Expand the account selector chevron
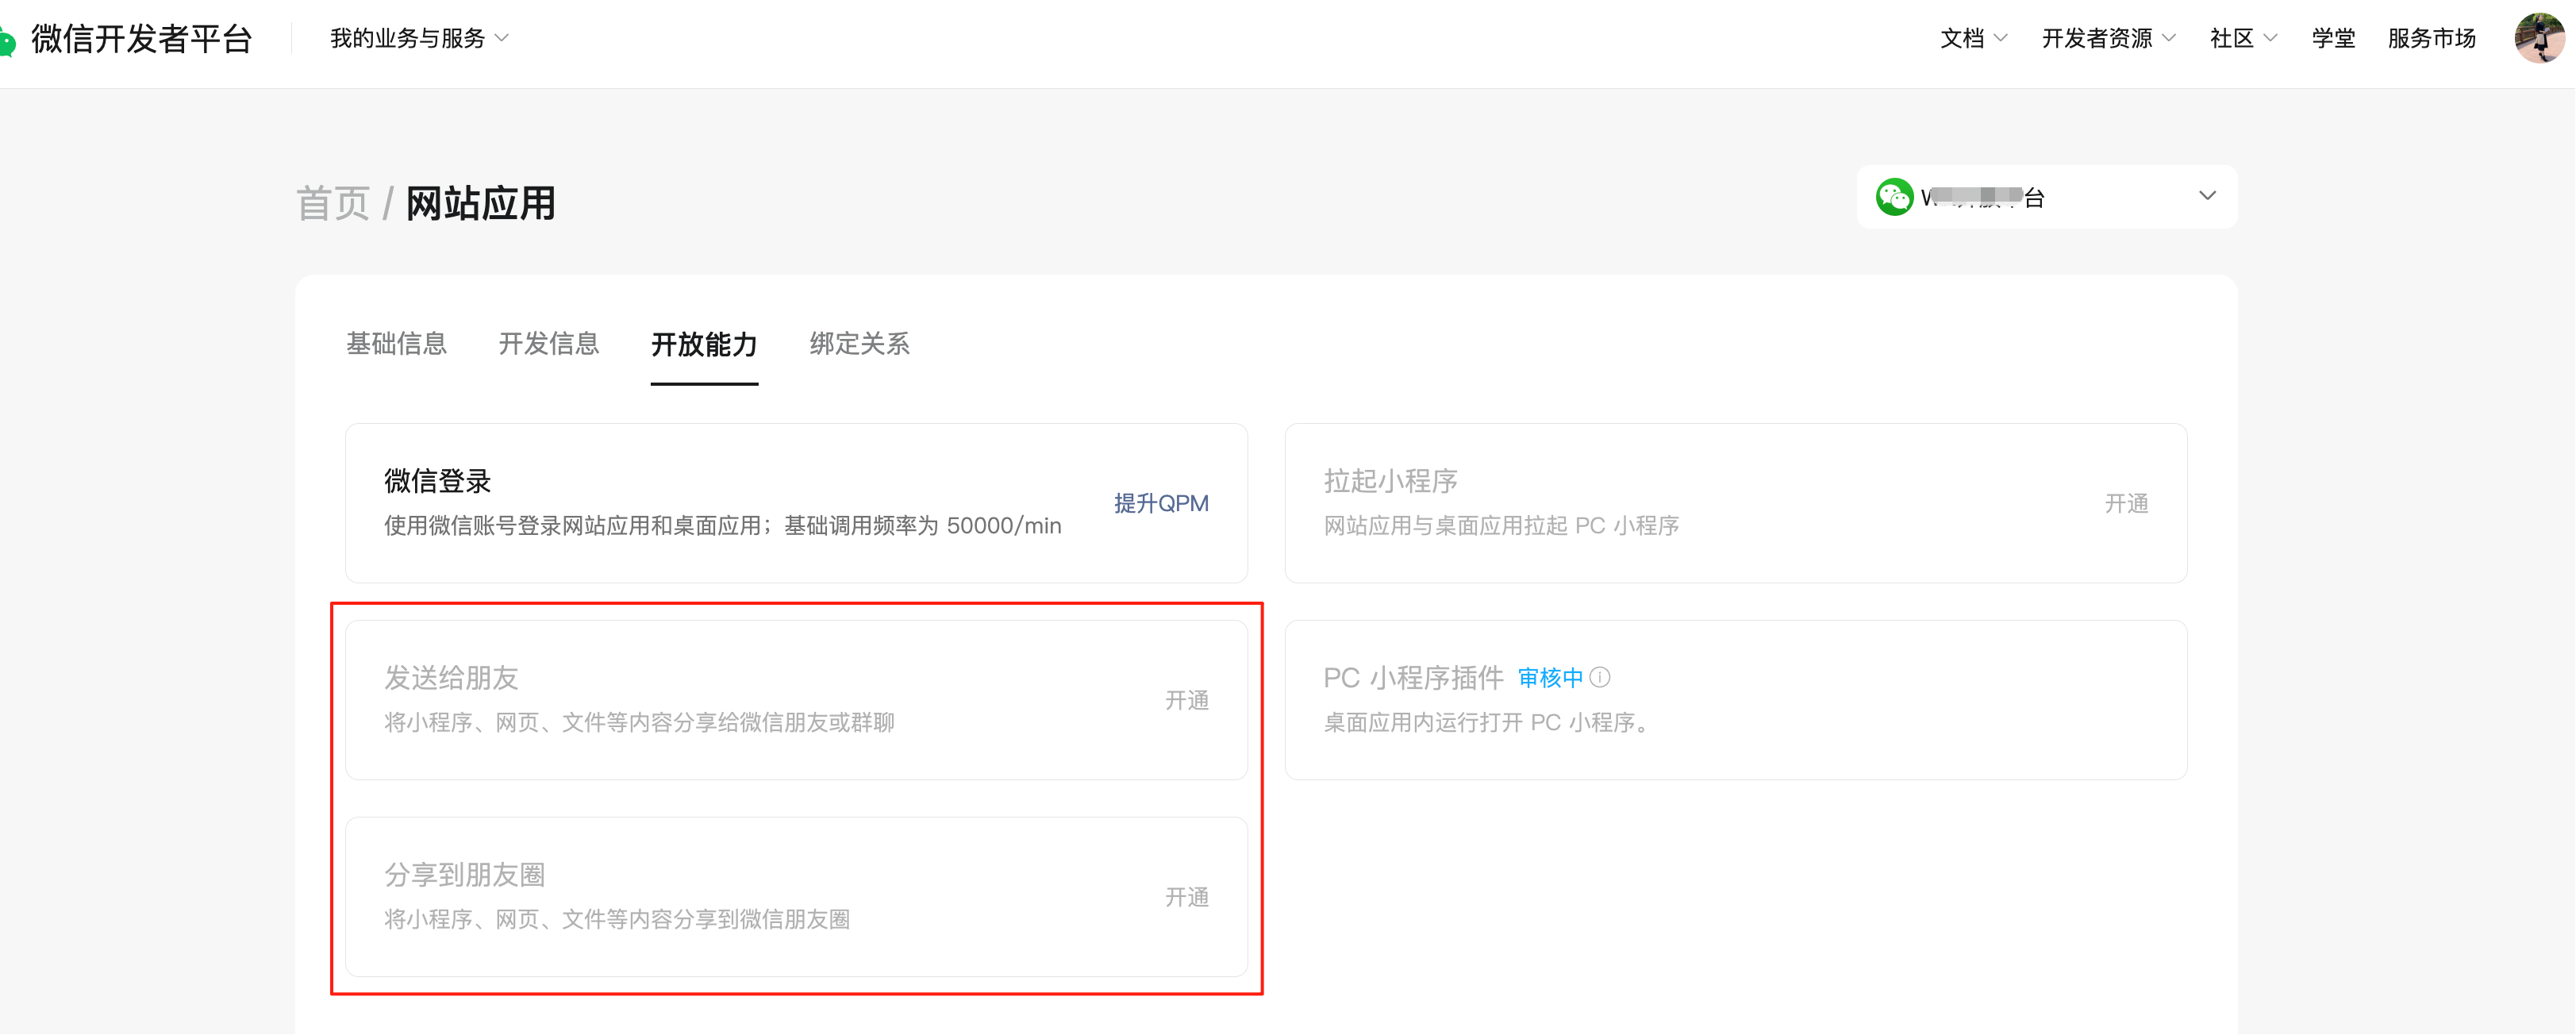This screenshot has height=1035, width=2576. pyautogui.click(x=2207, y=196)
